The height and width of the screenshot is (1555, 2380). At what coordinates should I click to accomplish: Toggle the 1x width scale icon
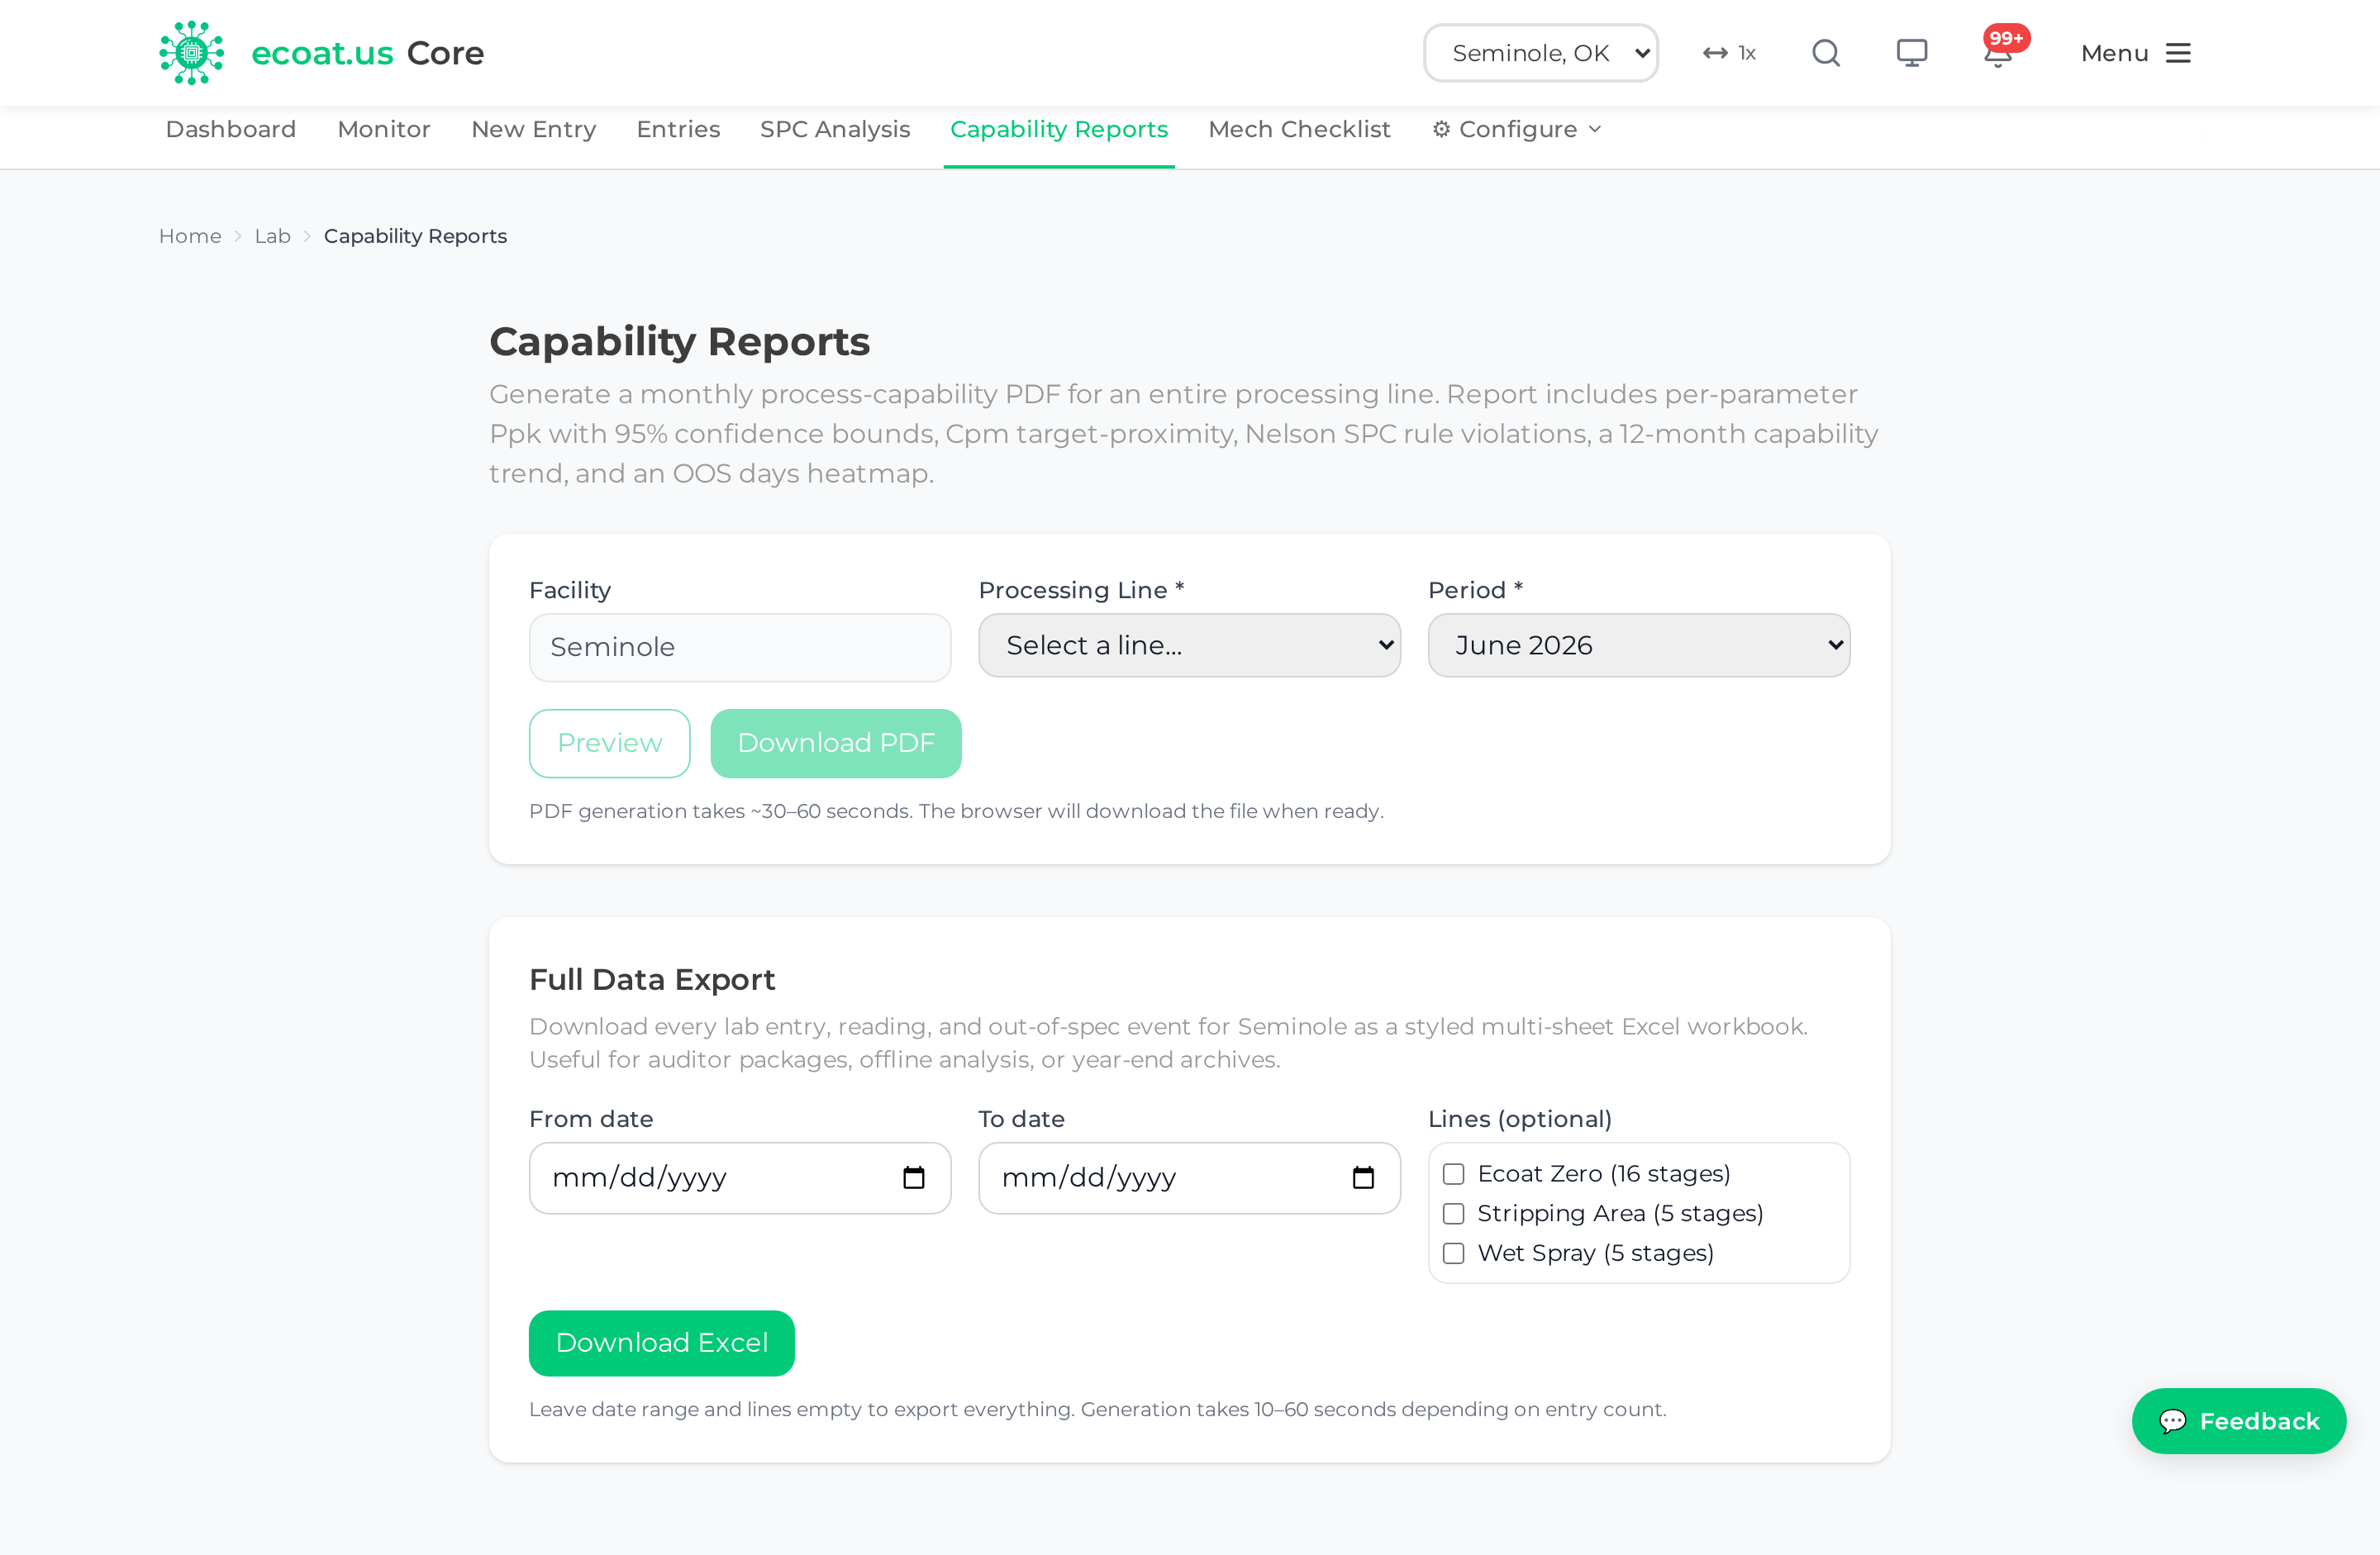[x=1729, y=53]
